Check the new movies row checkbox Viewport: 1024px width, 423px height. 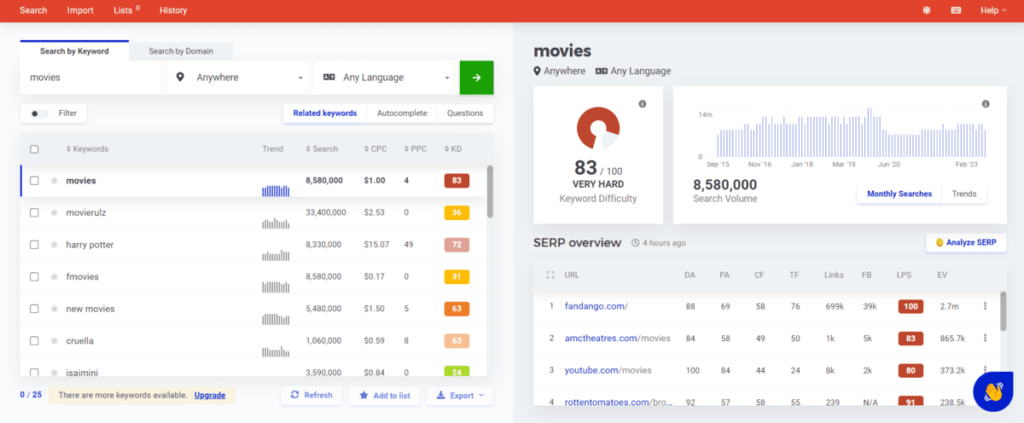(35, 309)
